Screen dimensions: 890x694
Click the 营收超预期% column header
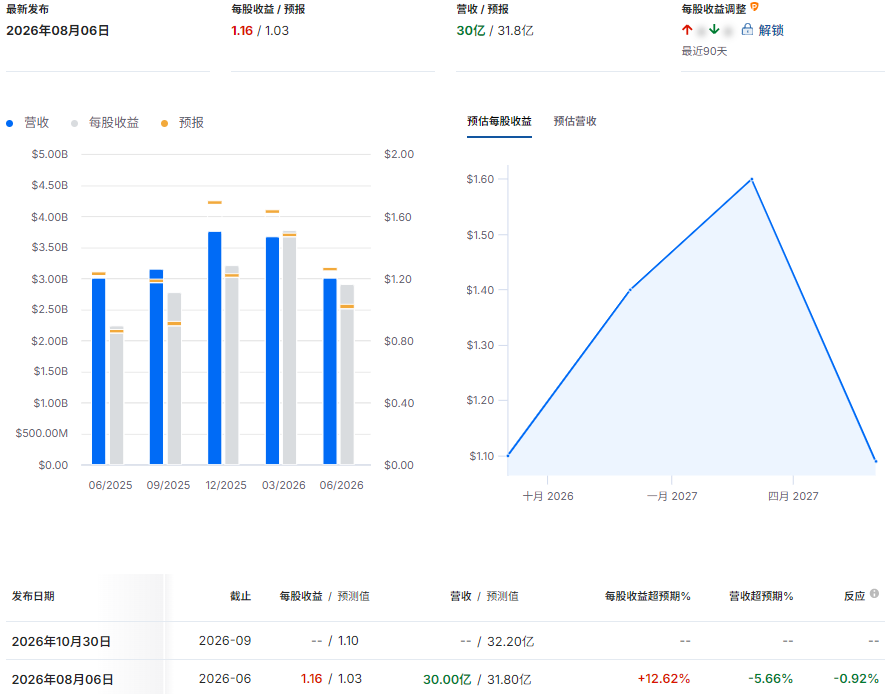tap(761, 596)
